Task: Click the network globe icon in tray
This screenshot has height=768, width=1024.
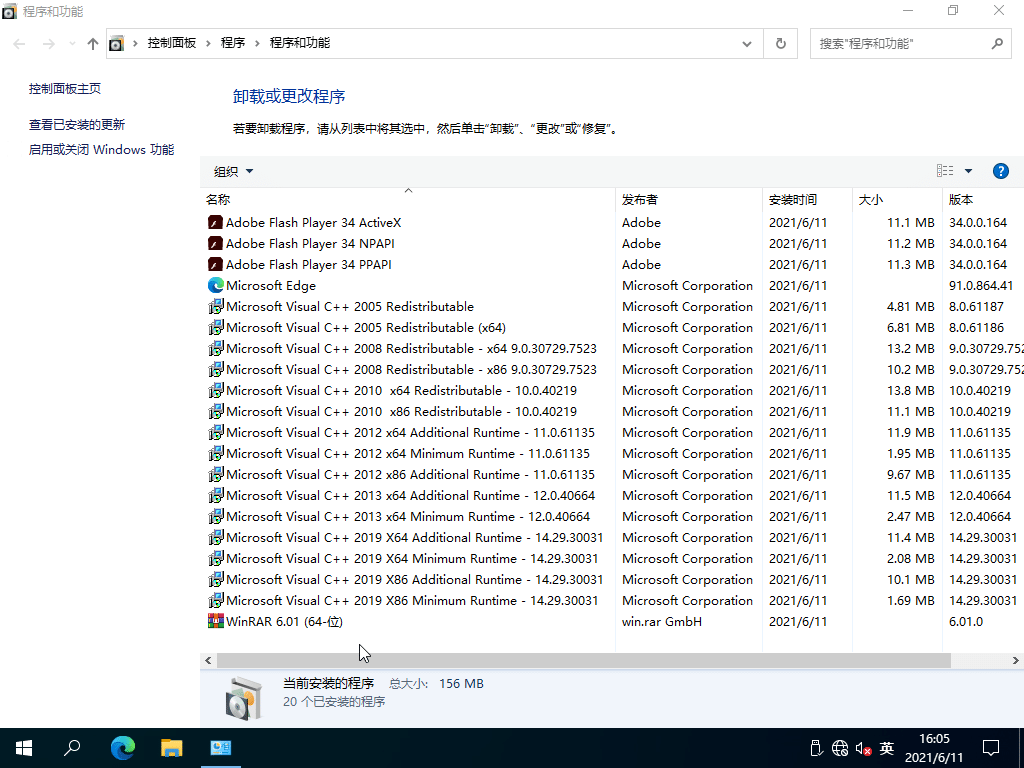Action: tap(839, 748)
